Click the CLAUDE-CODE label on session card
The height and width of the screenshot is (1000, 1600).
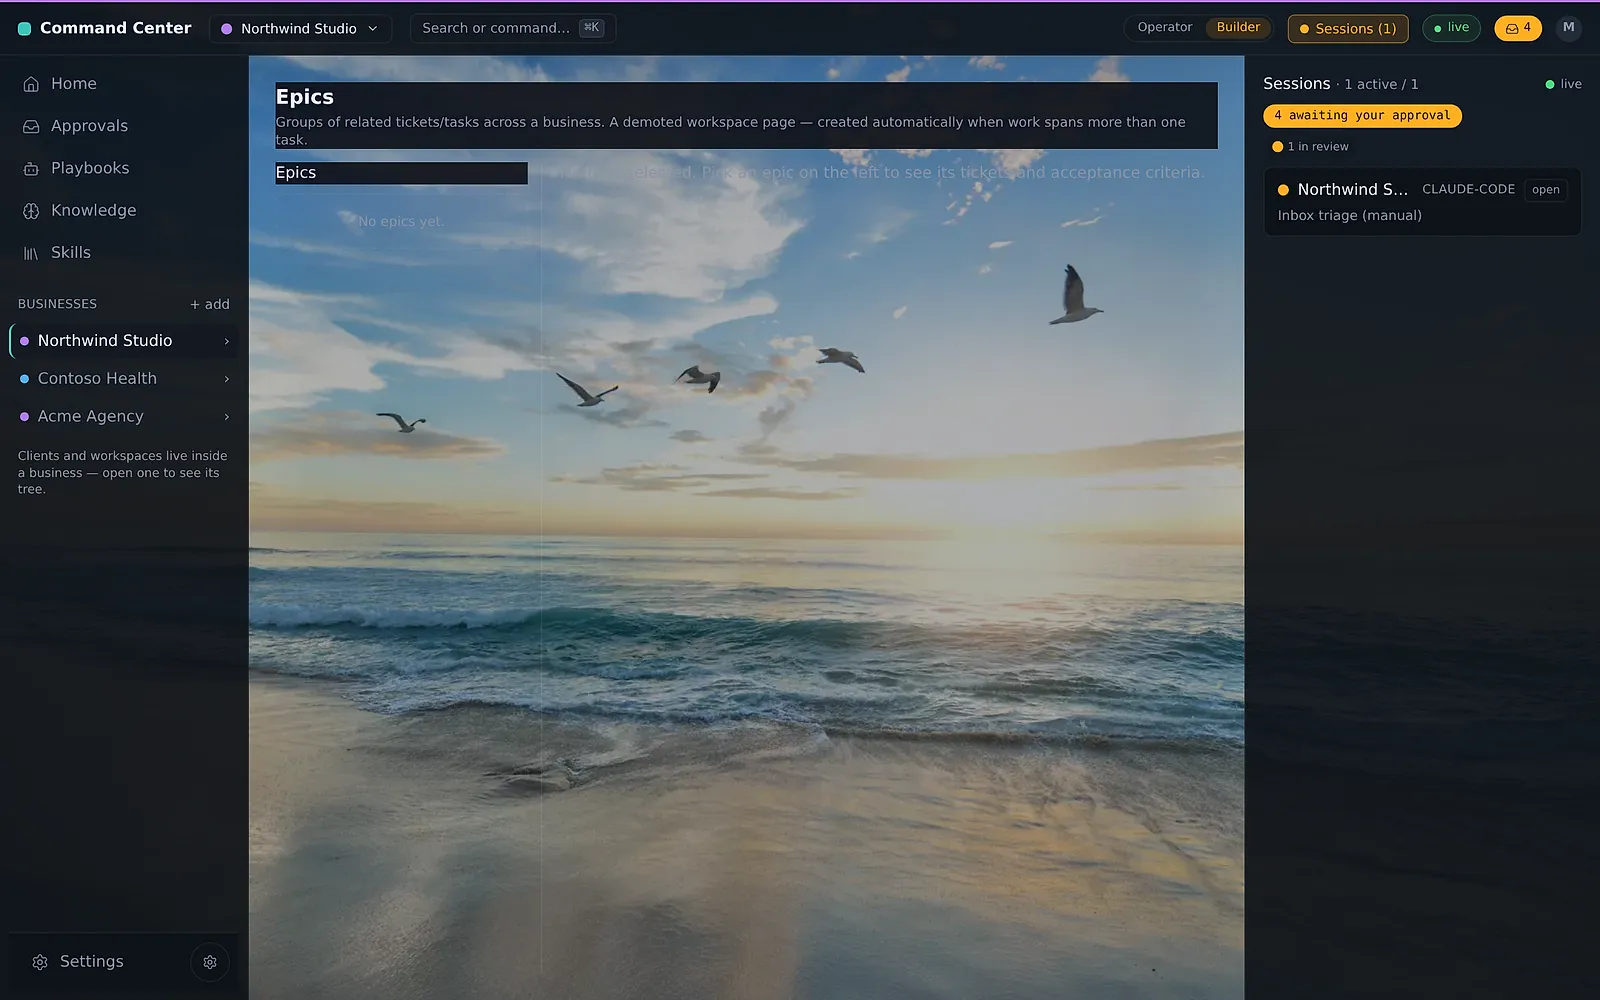1468,190
